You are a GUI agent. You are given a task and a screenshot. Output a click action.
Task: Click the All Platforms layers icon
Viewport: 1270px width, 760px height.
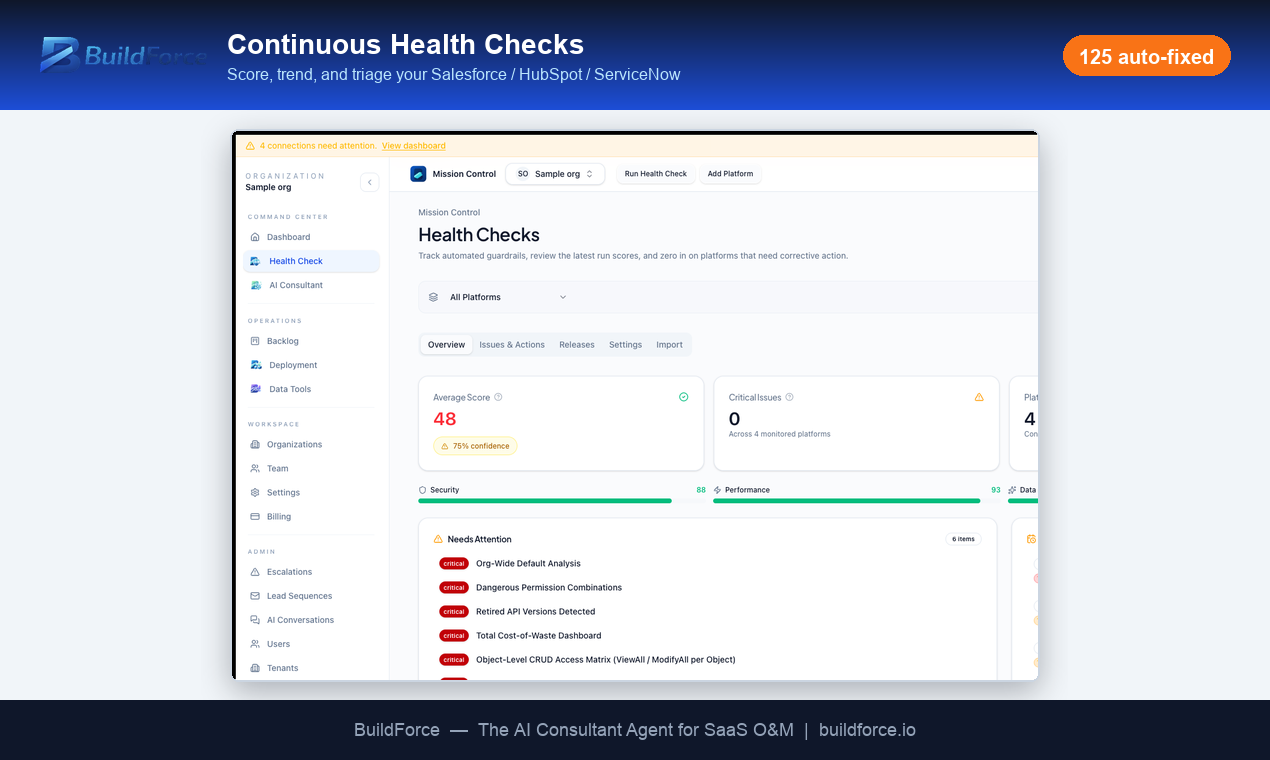[433, 297]
